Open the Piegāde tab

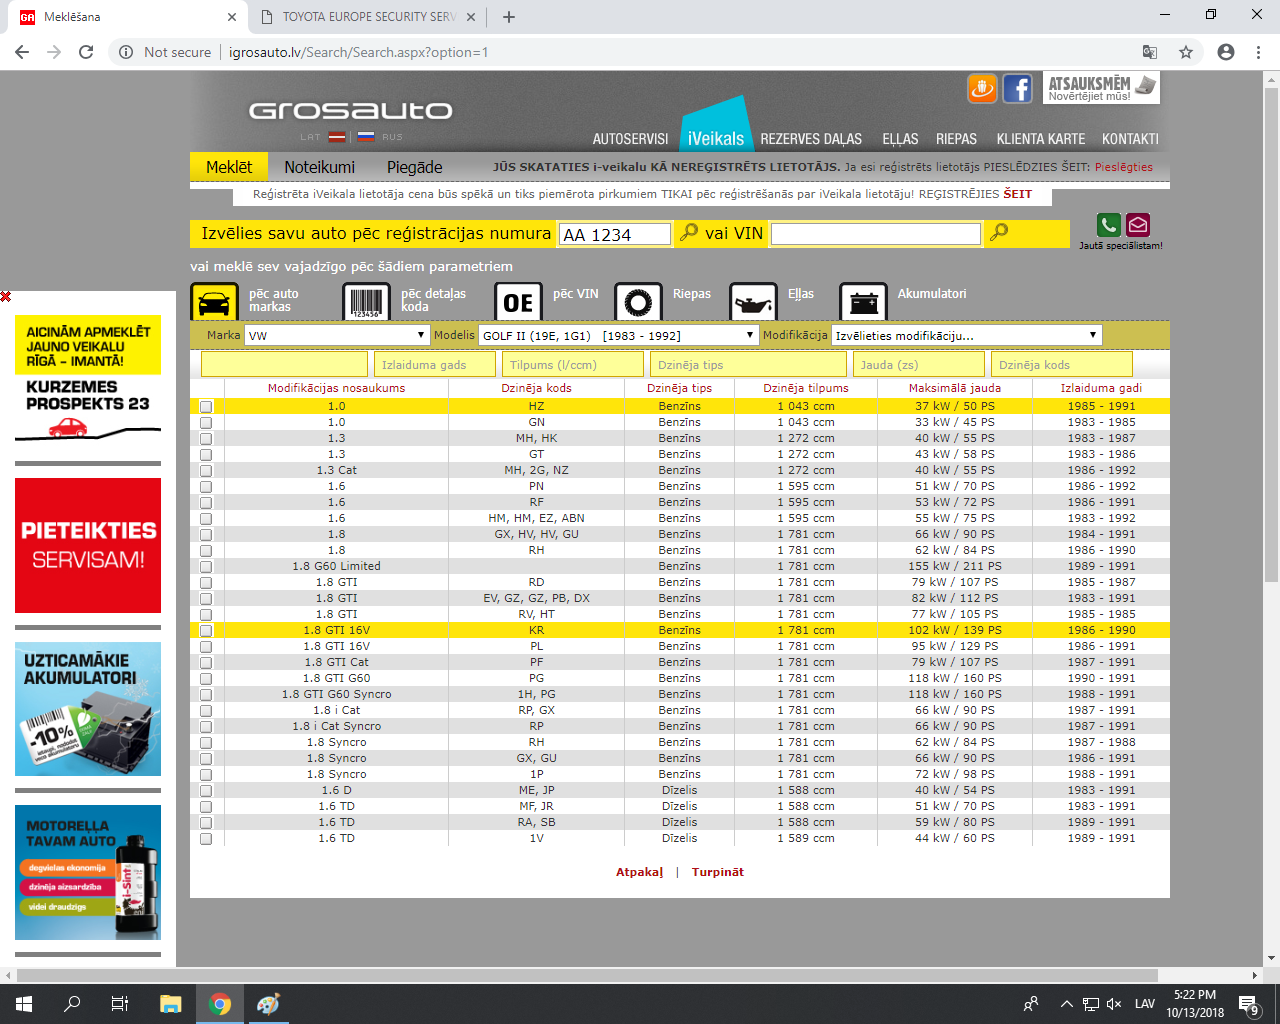[414, 167]
